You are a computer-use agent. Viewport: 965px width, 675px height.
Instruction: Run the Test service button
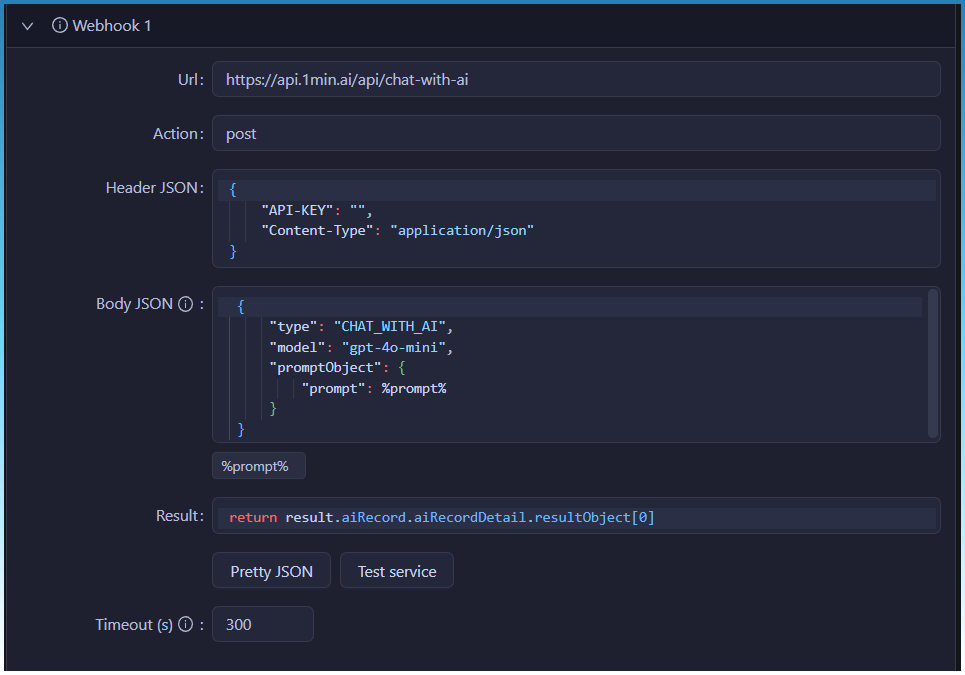click(x=396, y=572)
